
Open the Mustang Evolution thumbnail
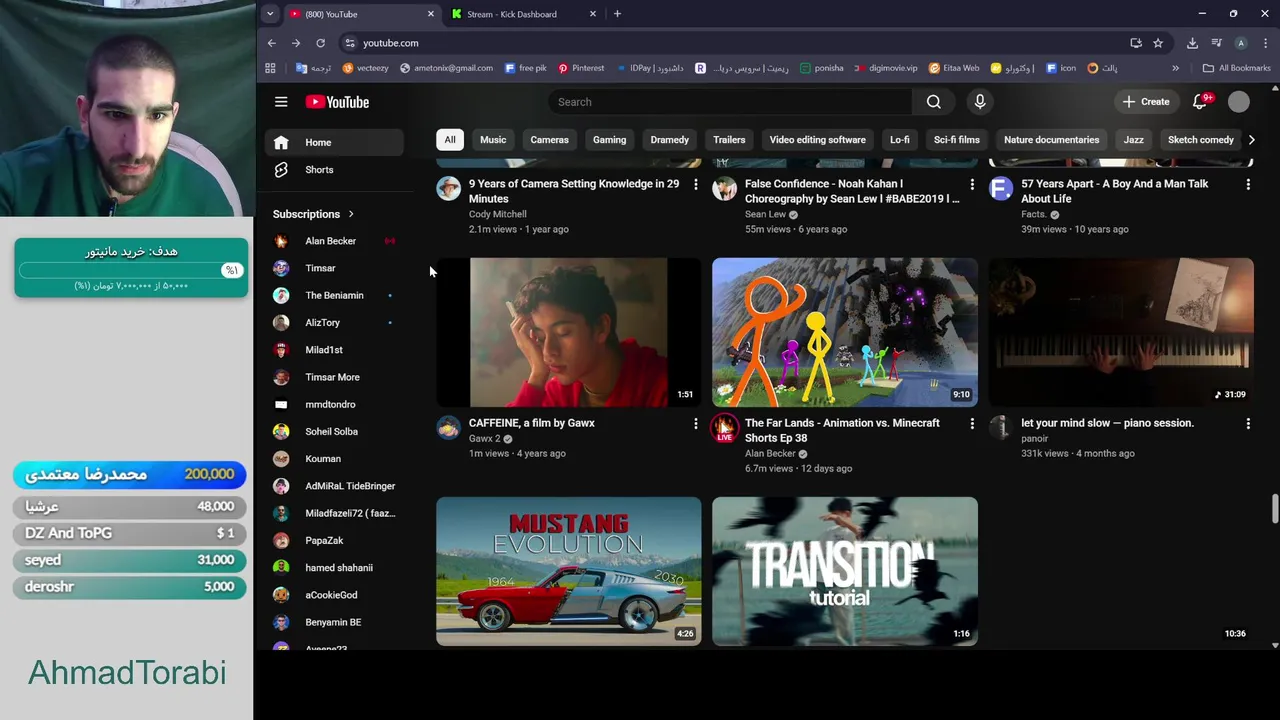(569, 571)
